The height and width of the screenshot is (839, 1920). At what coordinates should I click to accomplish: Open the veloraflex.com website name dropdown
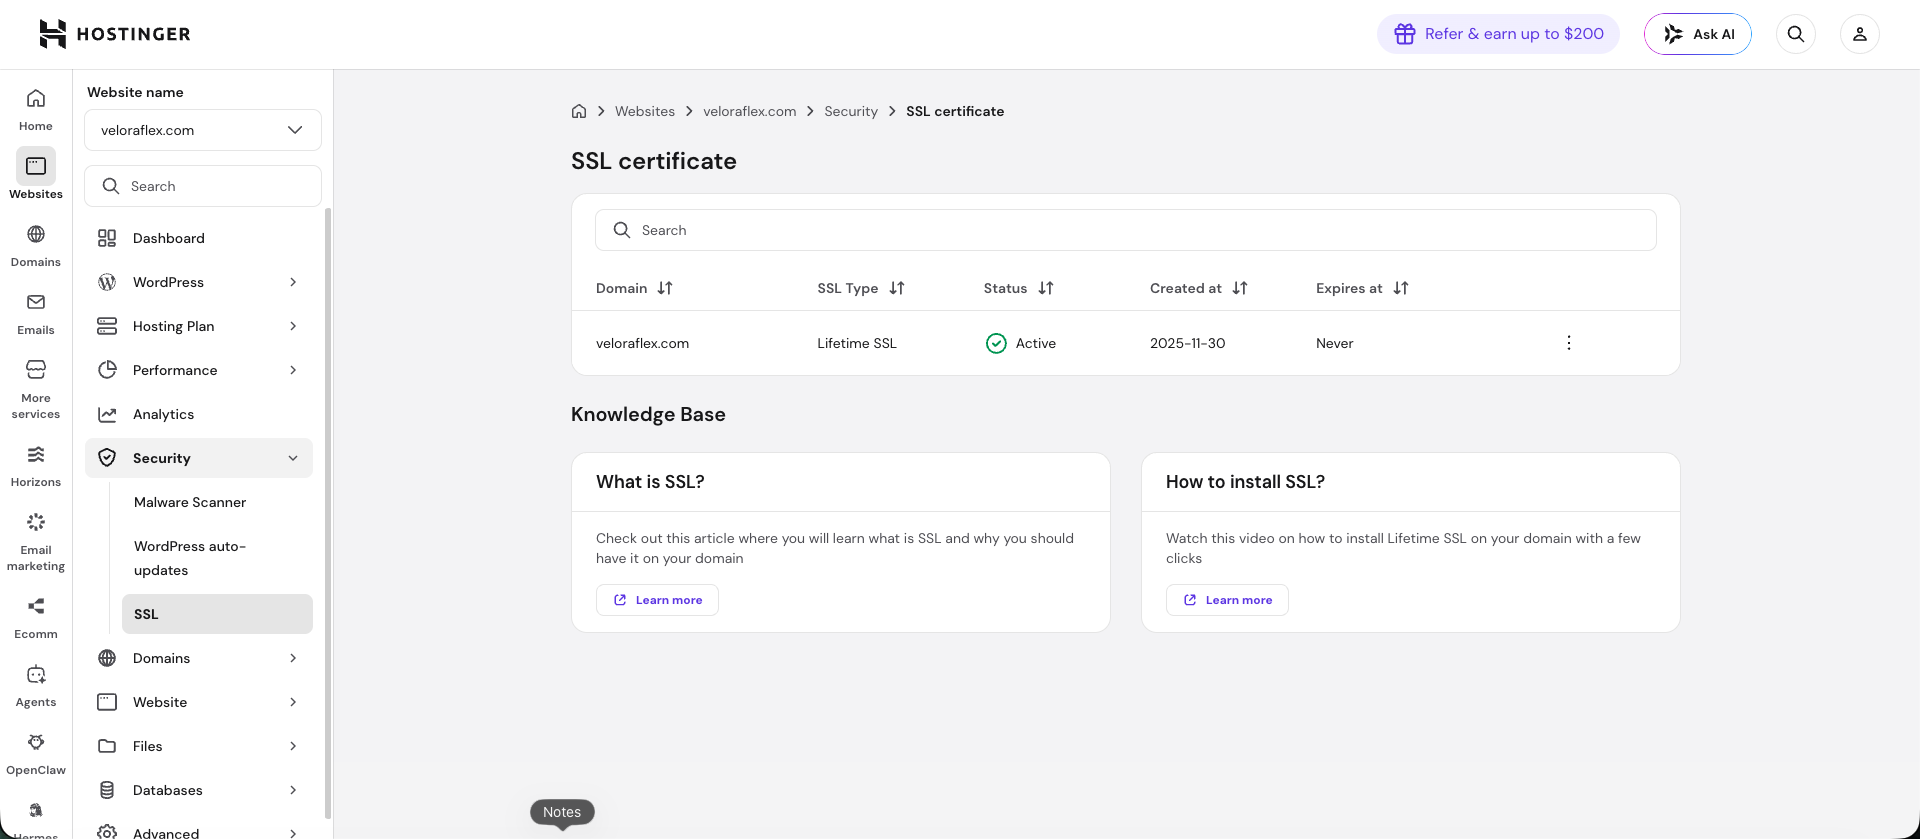pos(203,130)
